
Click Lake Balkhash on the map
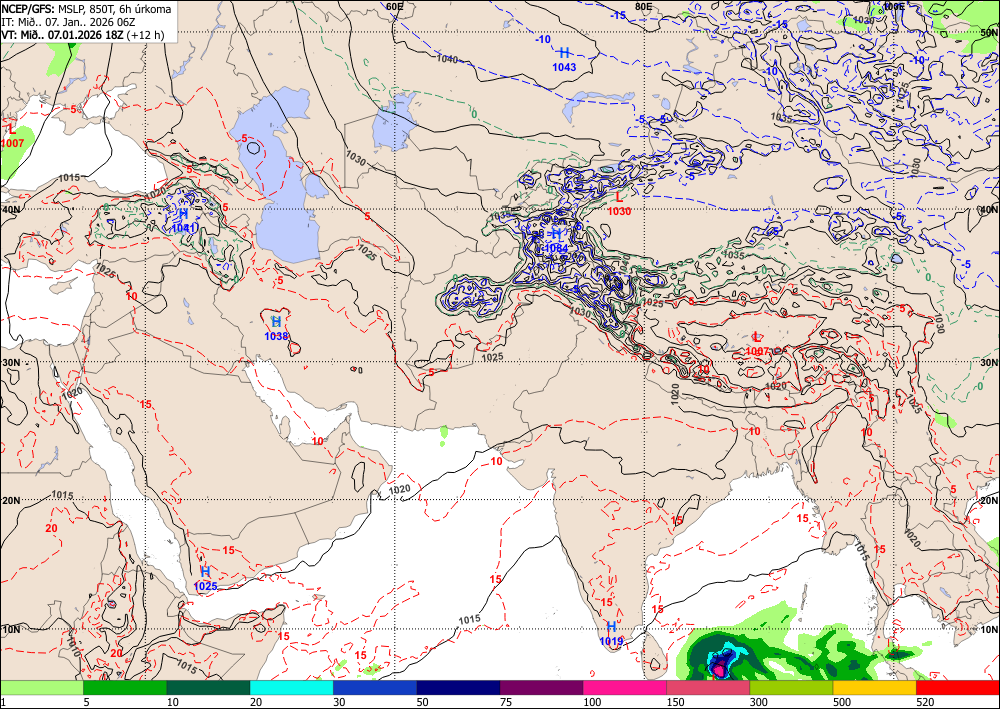(598, 102)
